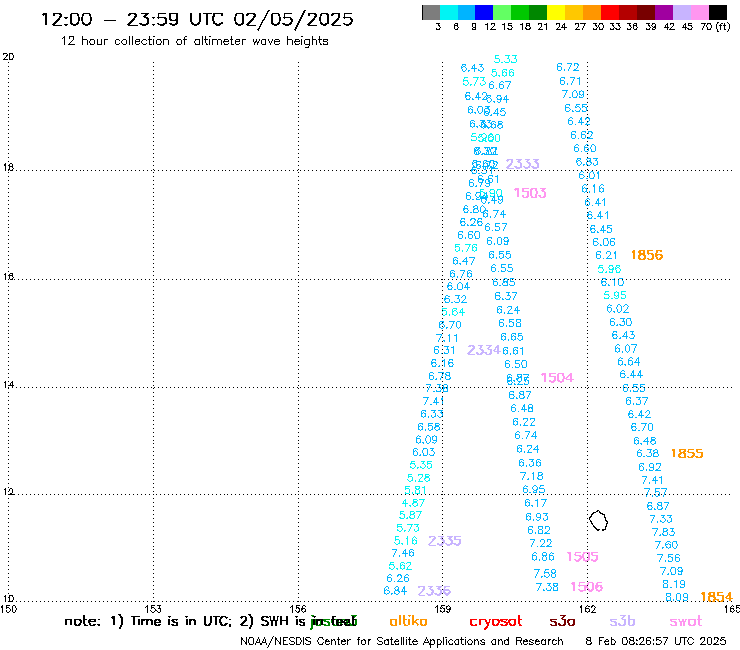Click the wave height value 8.19
740x650 pixels.
(x=674, y=584)
